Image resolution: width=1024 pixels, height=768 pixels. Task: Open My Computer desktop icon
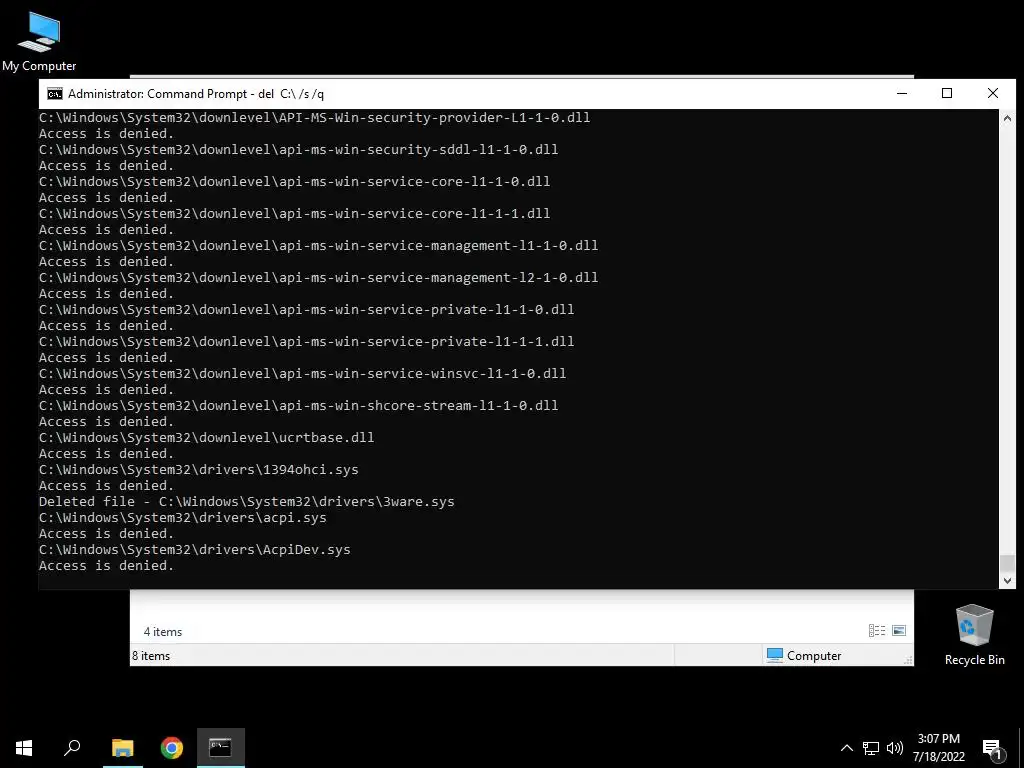coord(39,40)
